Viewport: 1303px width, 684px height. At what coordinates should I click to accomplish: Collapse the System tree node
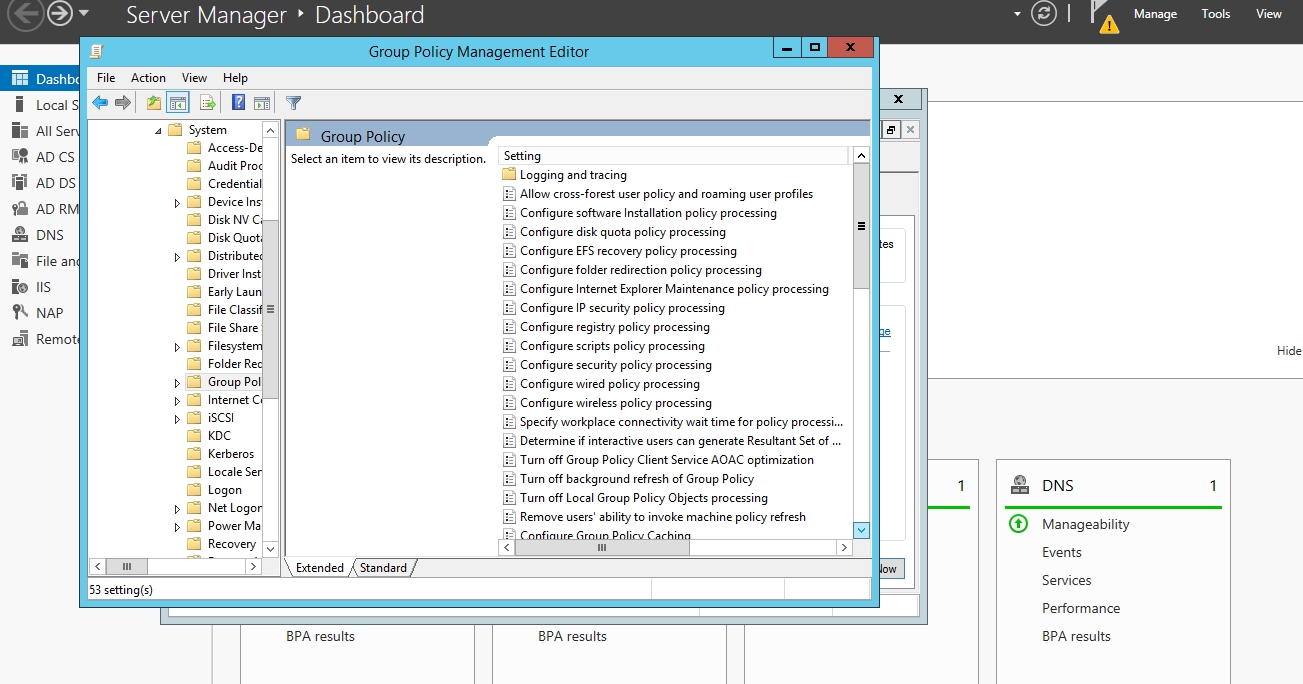pyautogui.click(x=158, y=131)
